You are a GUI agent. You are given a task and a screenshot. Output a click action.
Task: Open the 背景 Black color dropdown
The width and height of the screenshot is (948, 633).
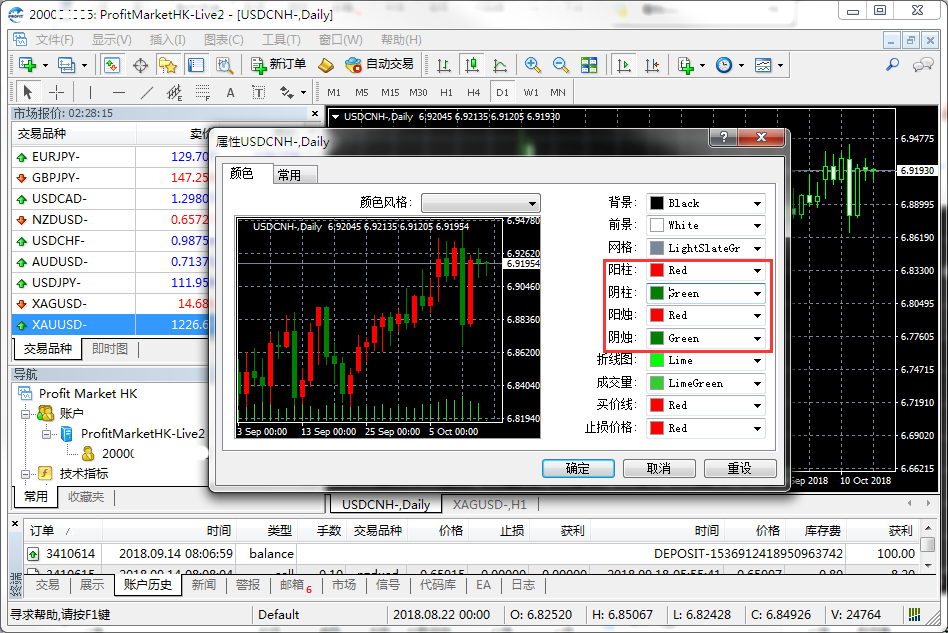705,203
